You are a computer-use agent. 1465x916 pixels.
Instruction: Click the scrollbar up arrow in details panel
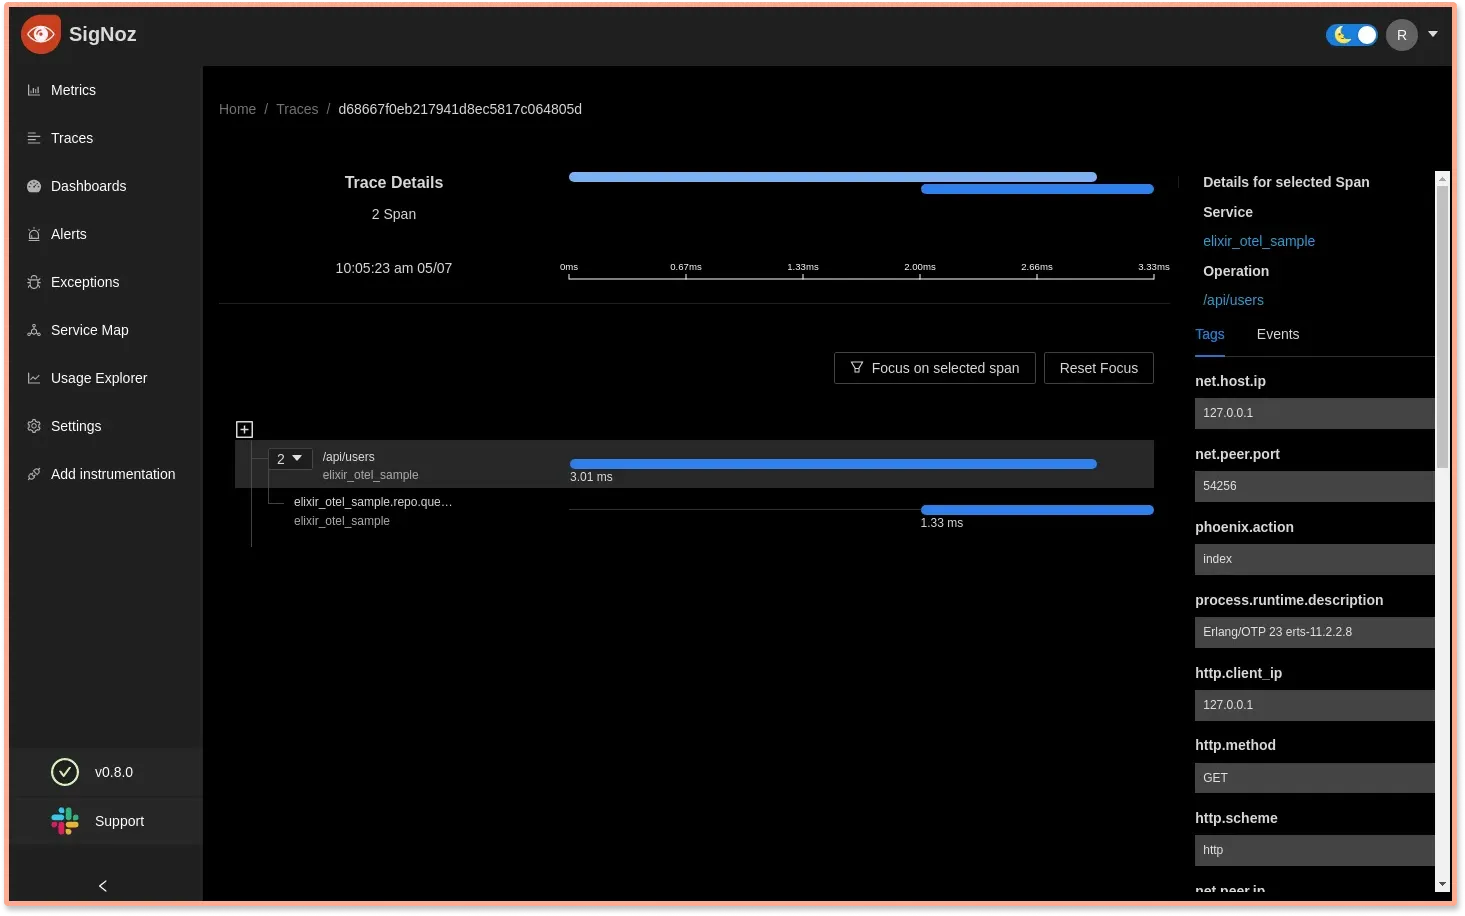(x=1442, y=178)
